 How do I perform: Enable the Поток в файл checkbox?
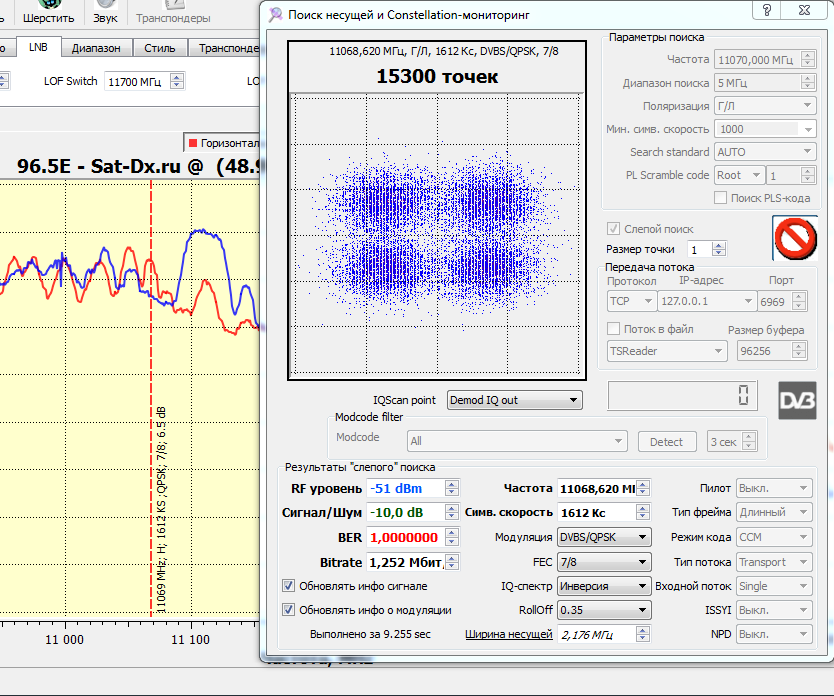pos(613,329)
